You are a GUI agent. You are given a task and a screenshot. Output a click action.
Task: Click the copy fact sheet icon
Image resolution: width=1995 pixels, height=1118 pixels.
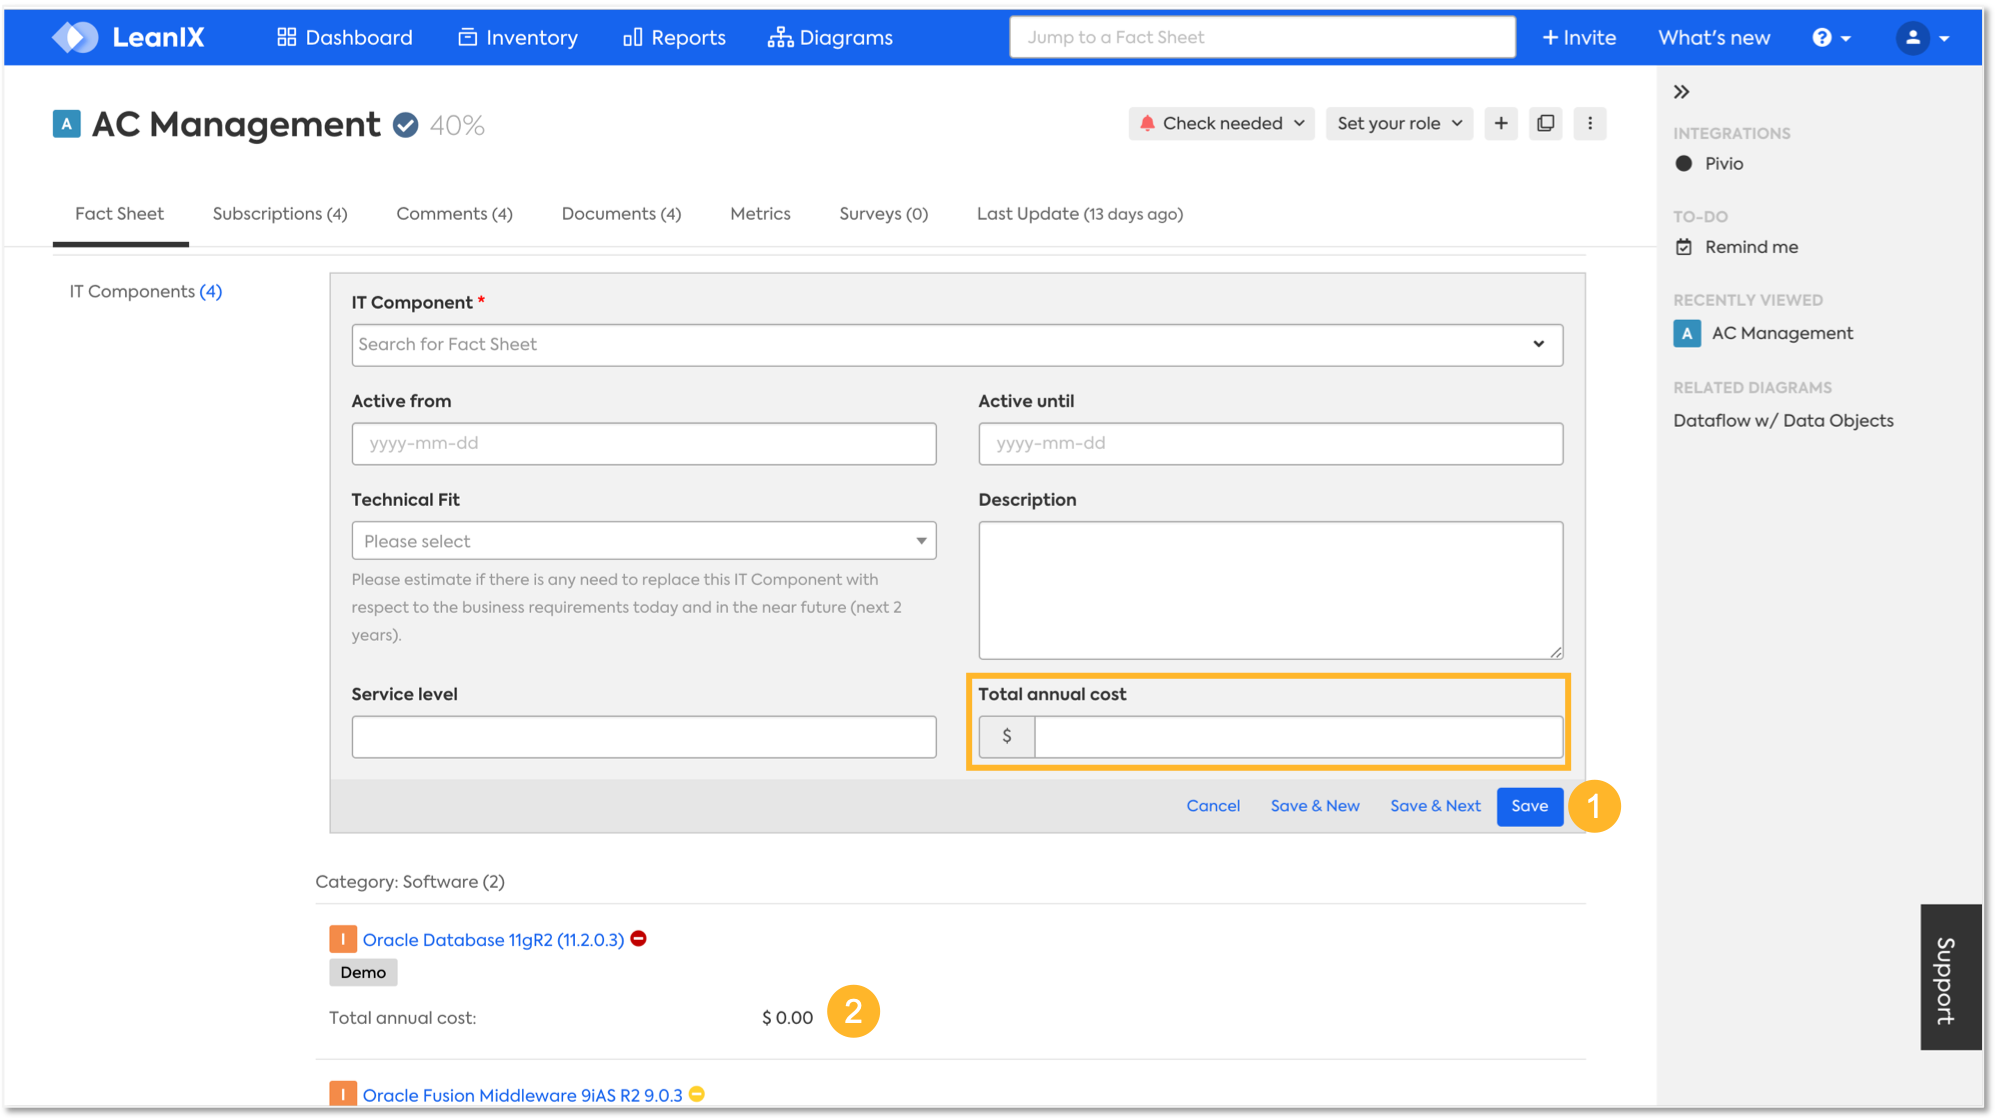pos(1545,123)
